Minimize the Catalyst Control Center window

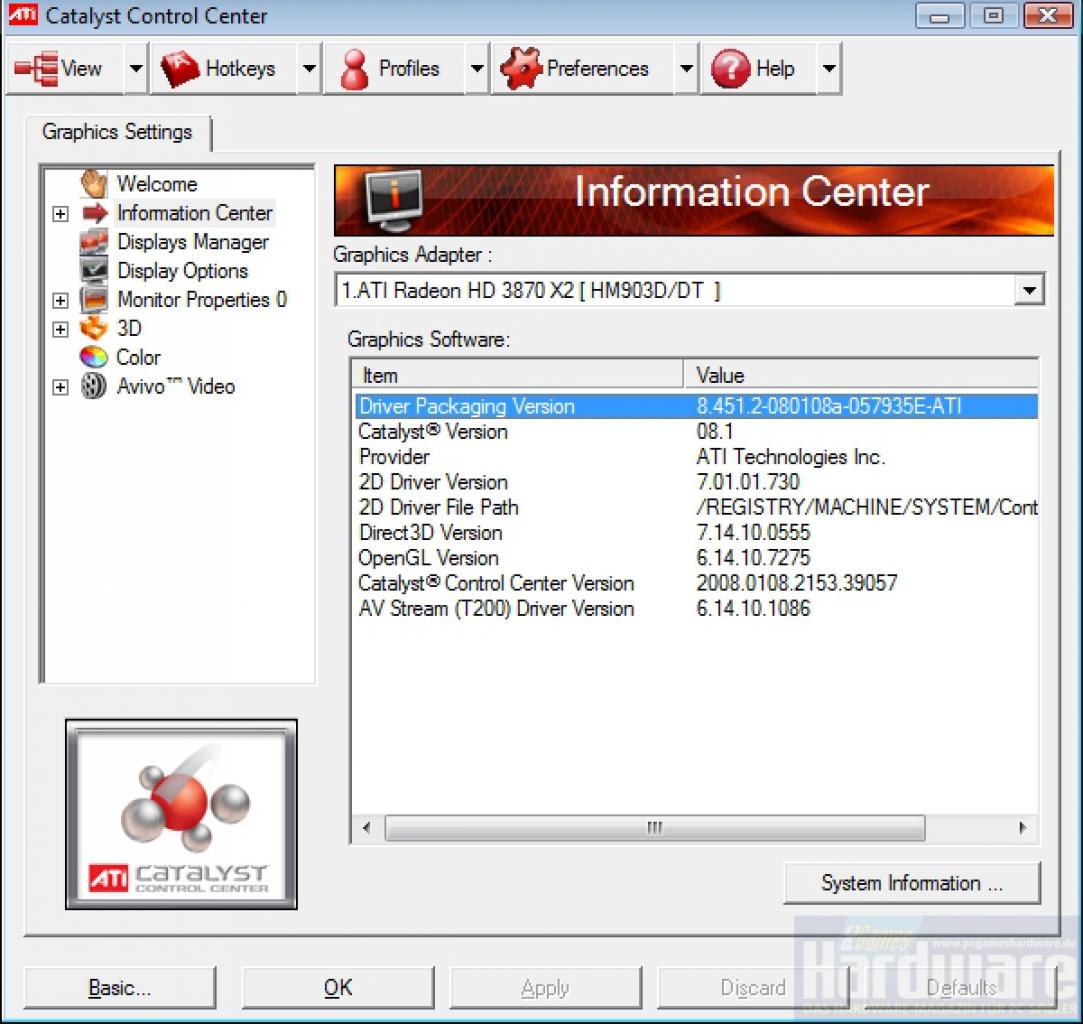pyautogui.click(x=939, y=15)
